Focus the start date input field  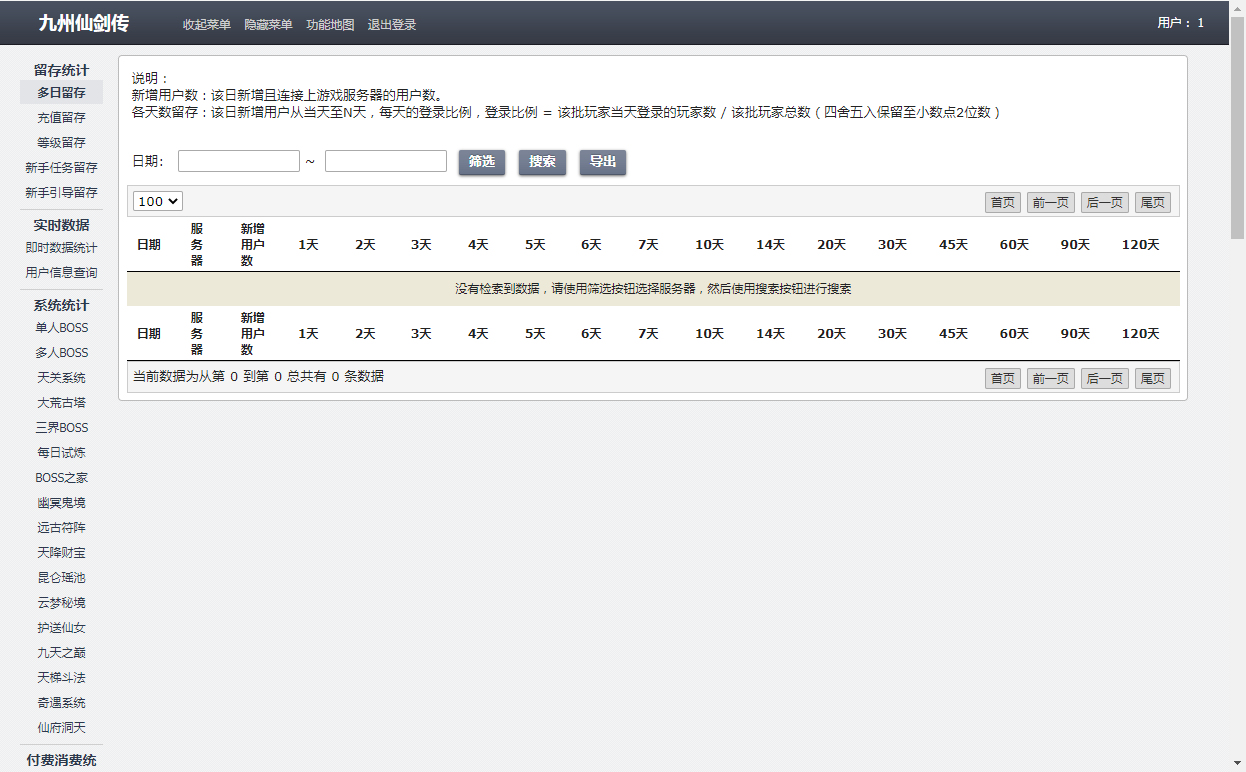[x=239, y=161]
